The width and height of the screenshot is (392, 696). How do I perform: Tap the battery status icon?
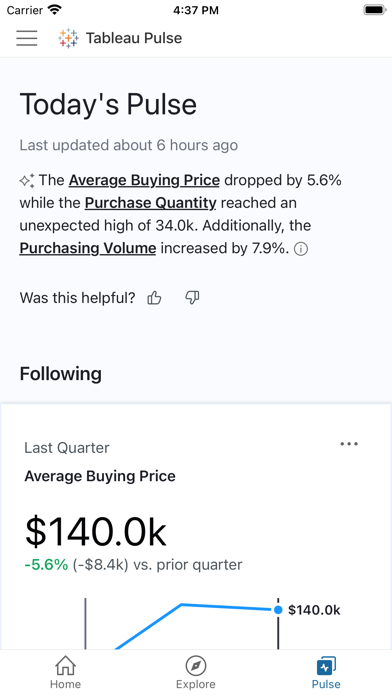coord(375,10)
